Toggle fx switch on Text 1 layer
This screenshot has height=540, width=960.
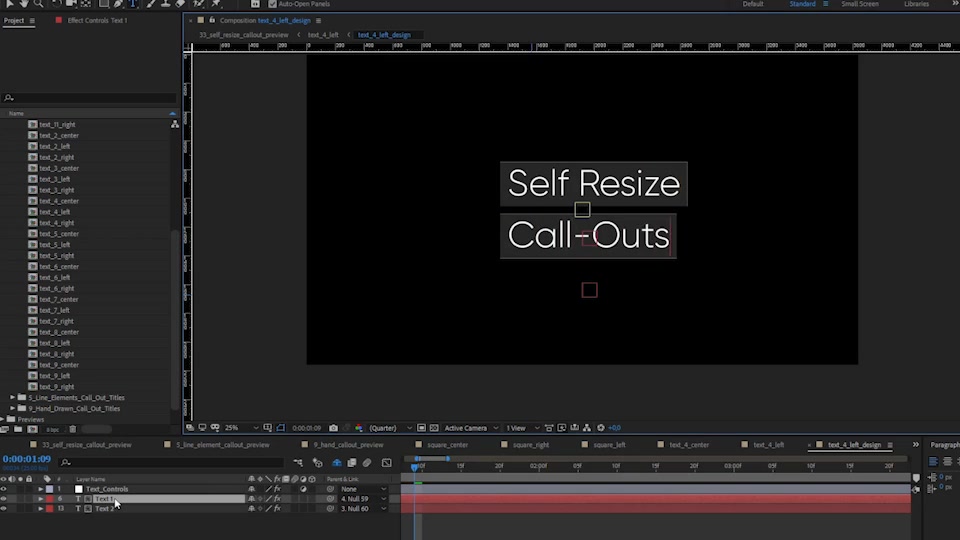277,499
